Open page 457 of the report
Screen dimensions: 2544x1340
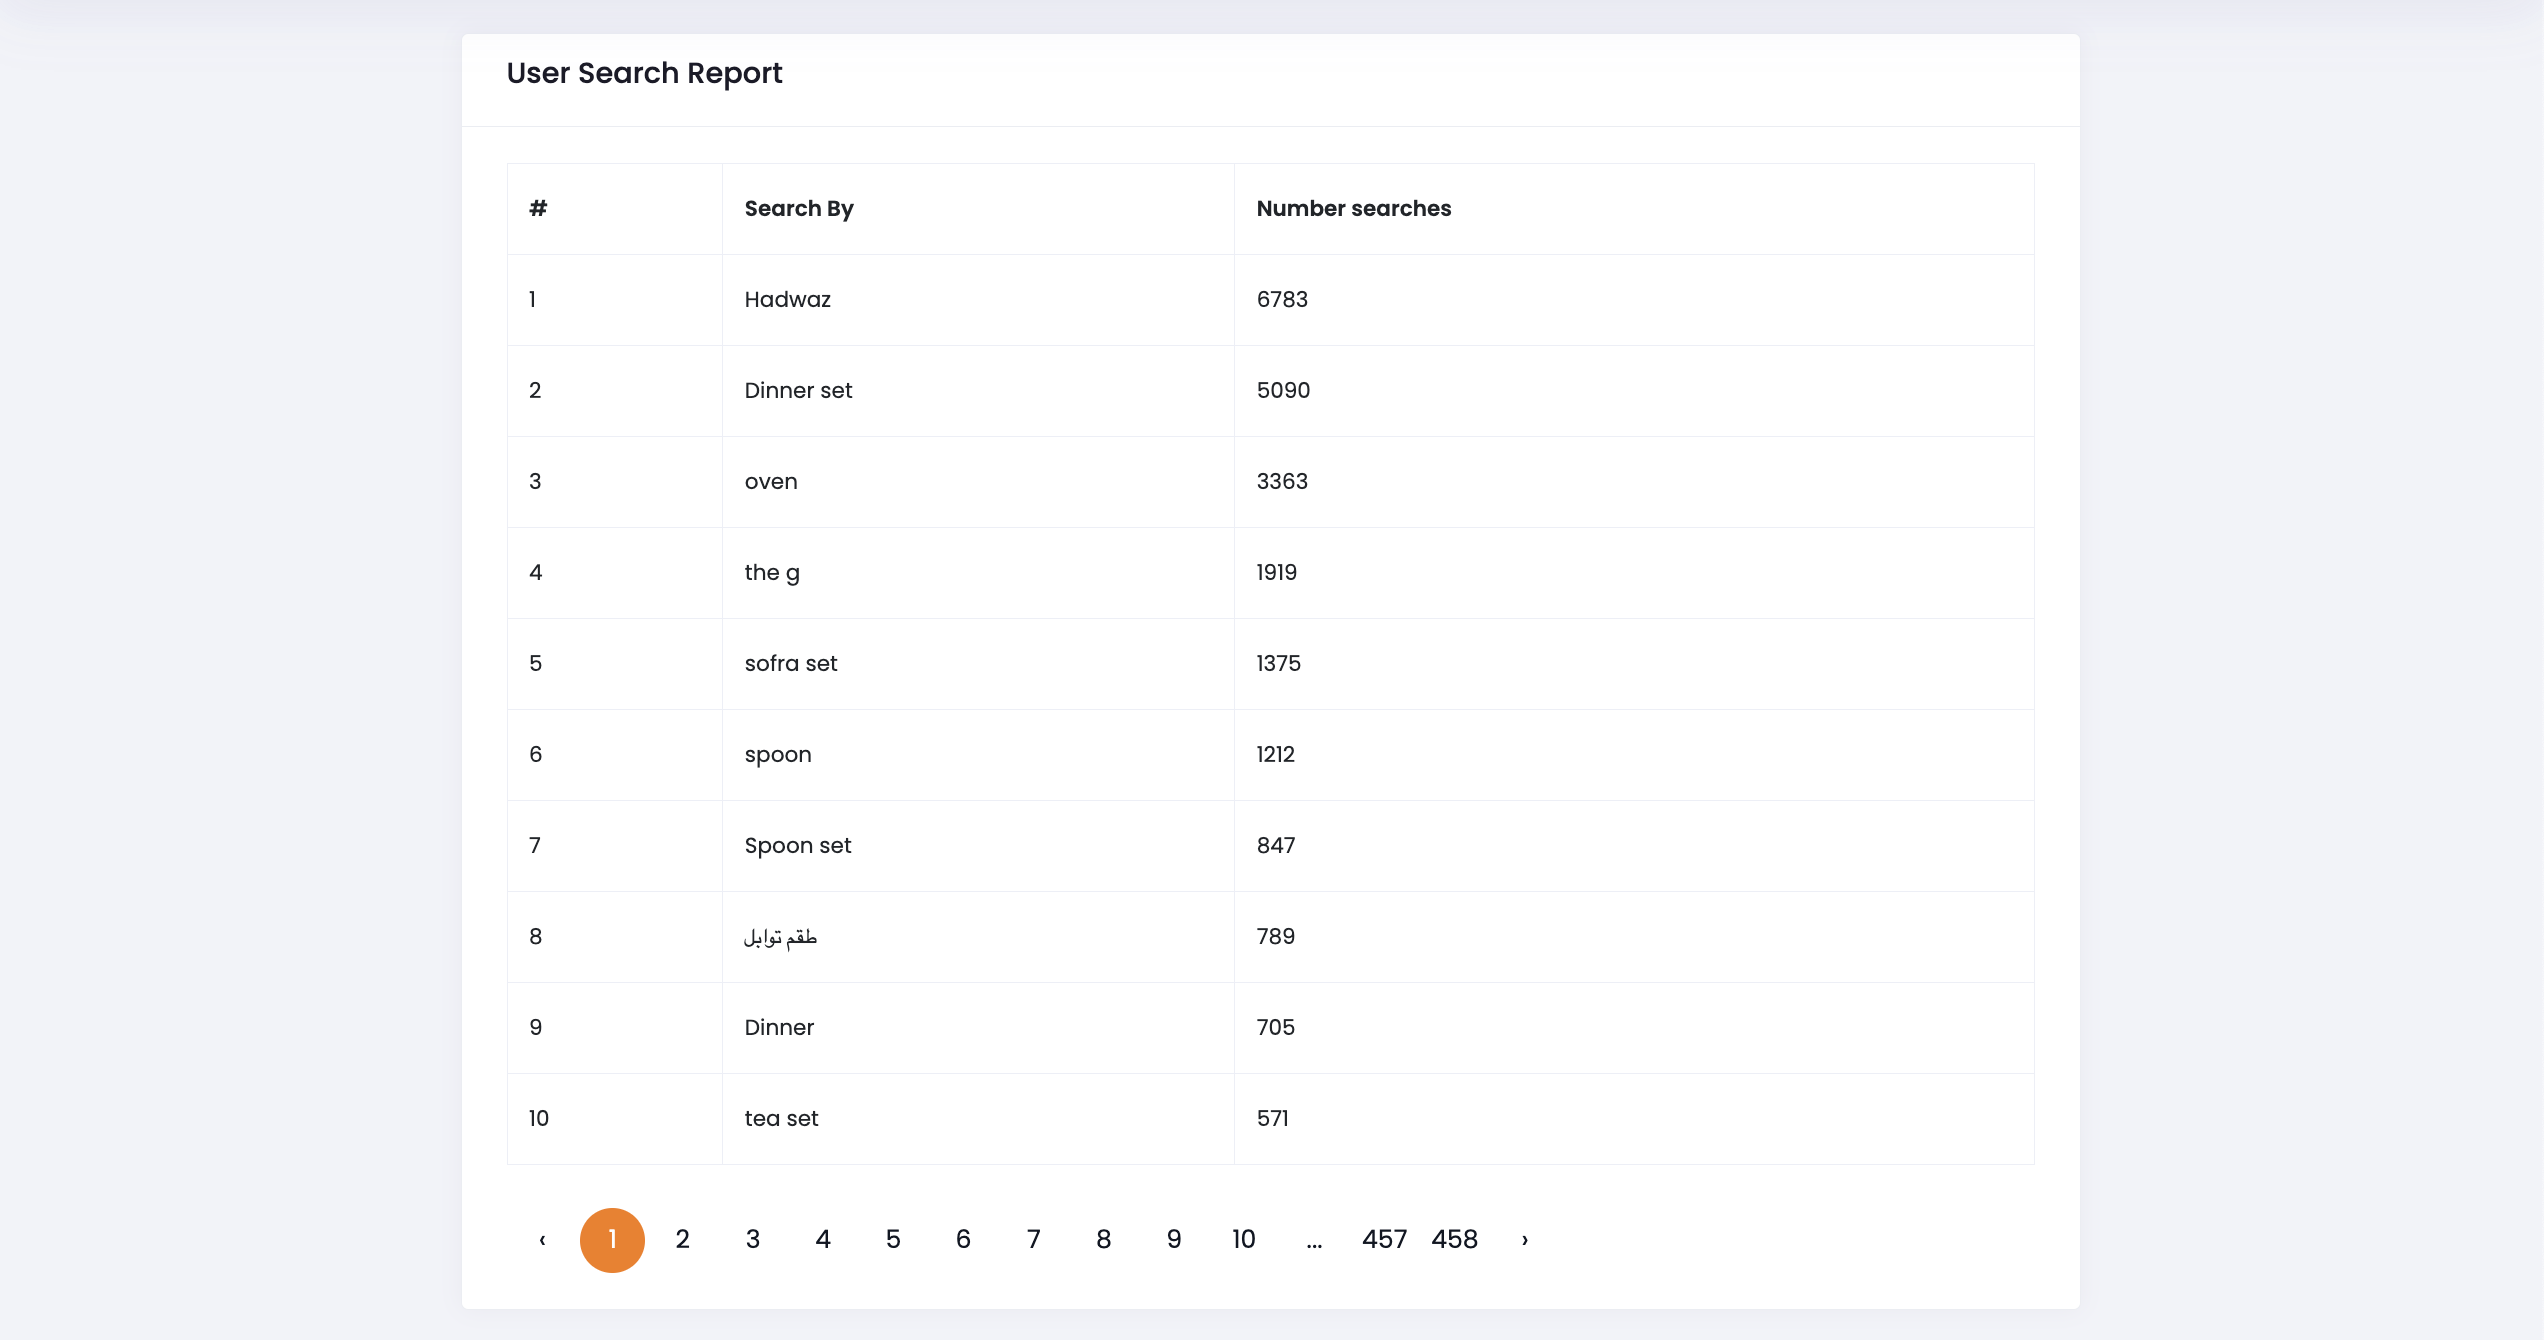click(x=1384, y=1240)
